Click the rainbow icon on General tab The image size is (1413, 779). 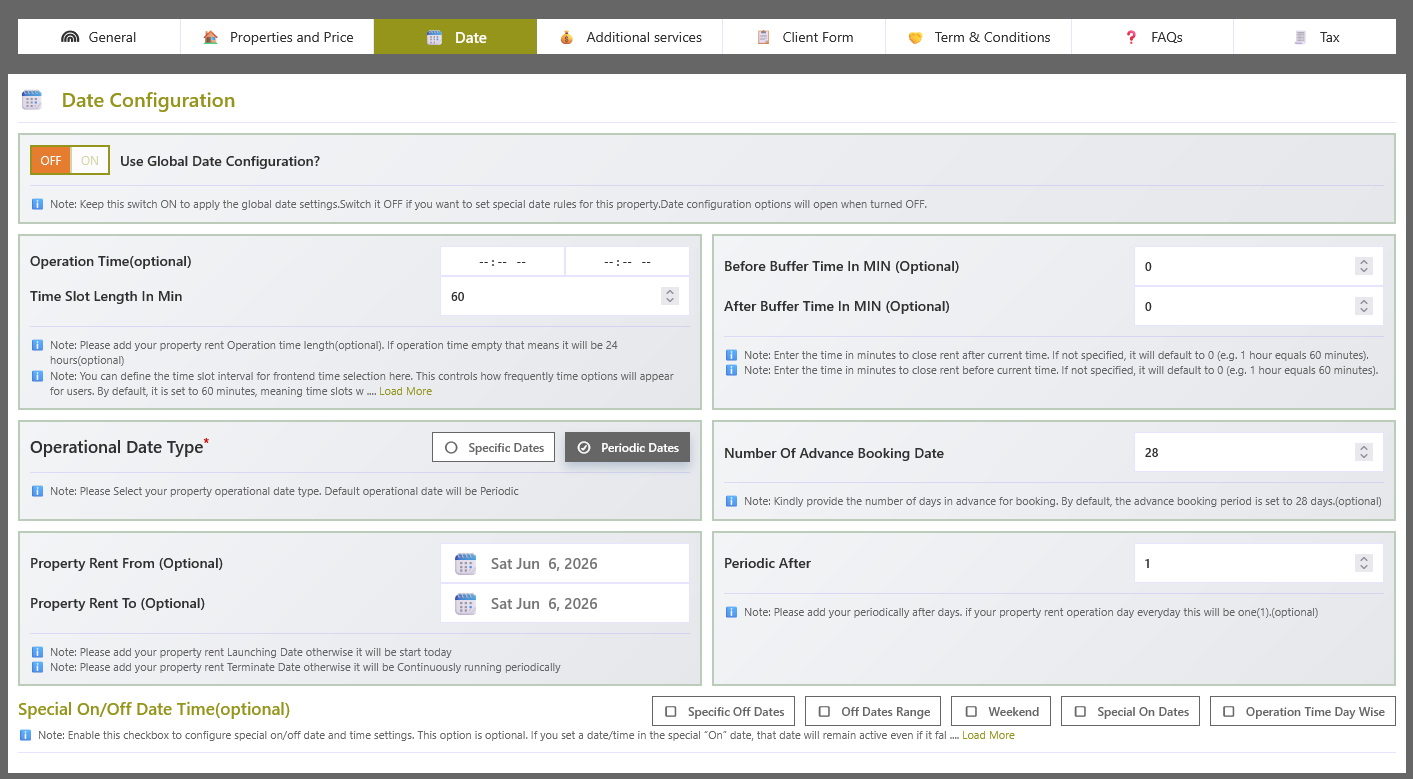69,37
